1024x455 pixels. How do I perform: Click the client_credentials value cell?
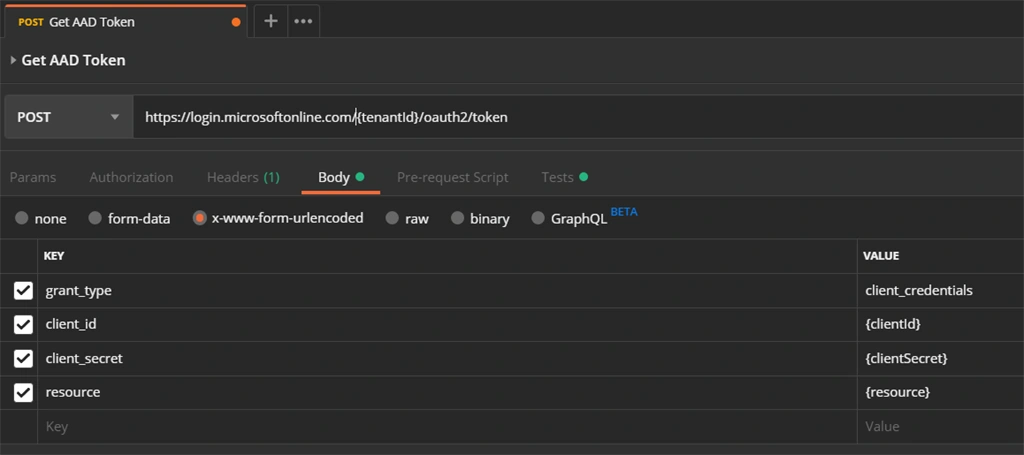940,290
